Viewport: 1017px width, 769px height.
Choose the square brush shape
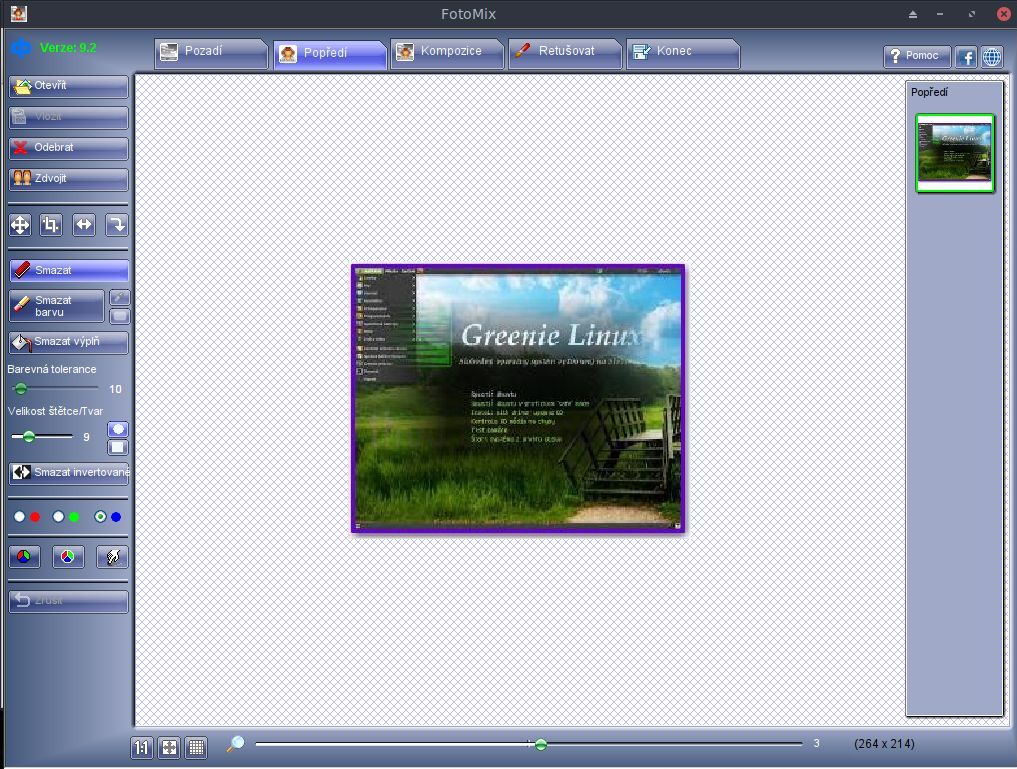[117, 447]
